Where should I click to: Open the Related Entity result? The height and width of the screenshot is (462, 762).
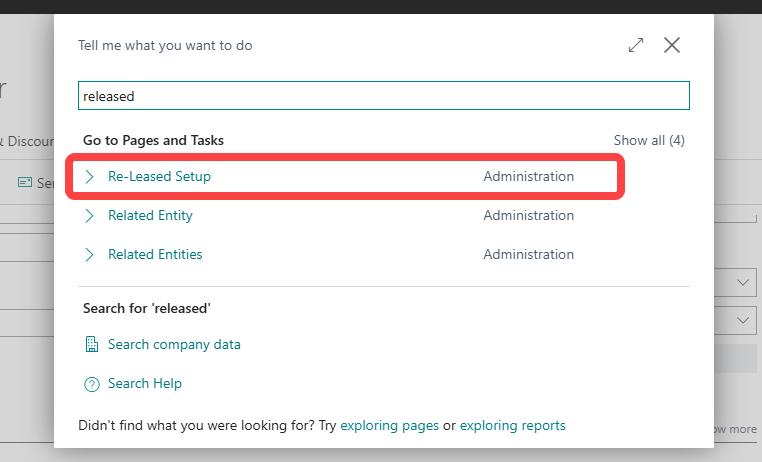150,216
